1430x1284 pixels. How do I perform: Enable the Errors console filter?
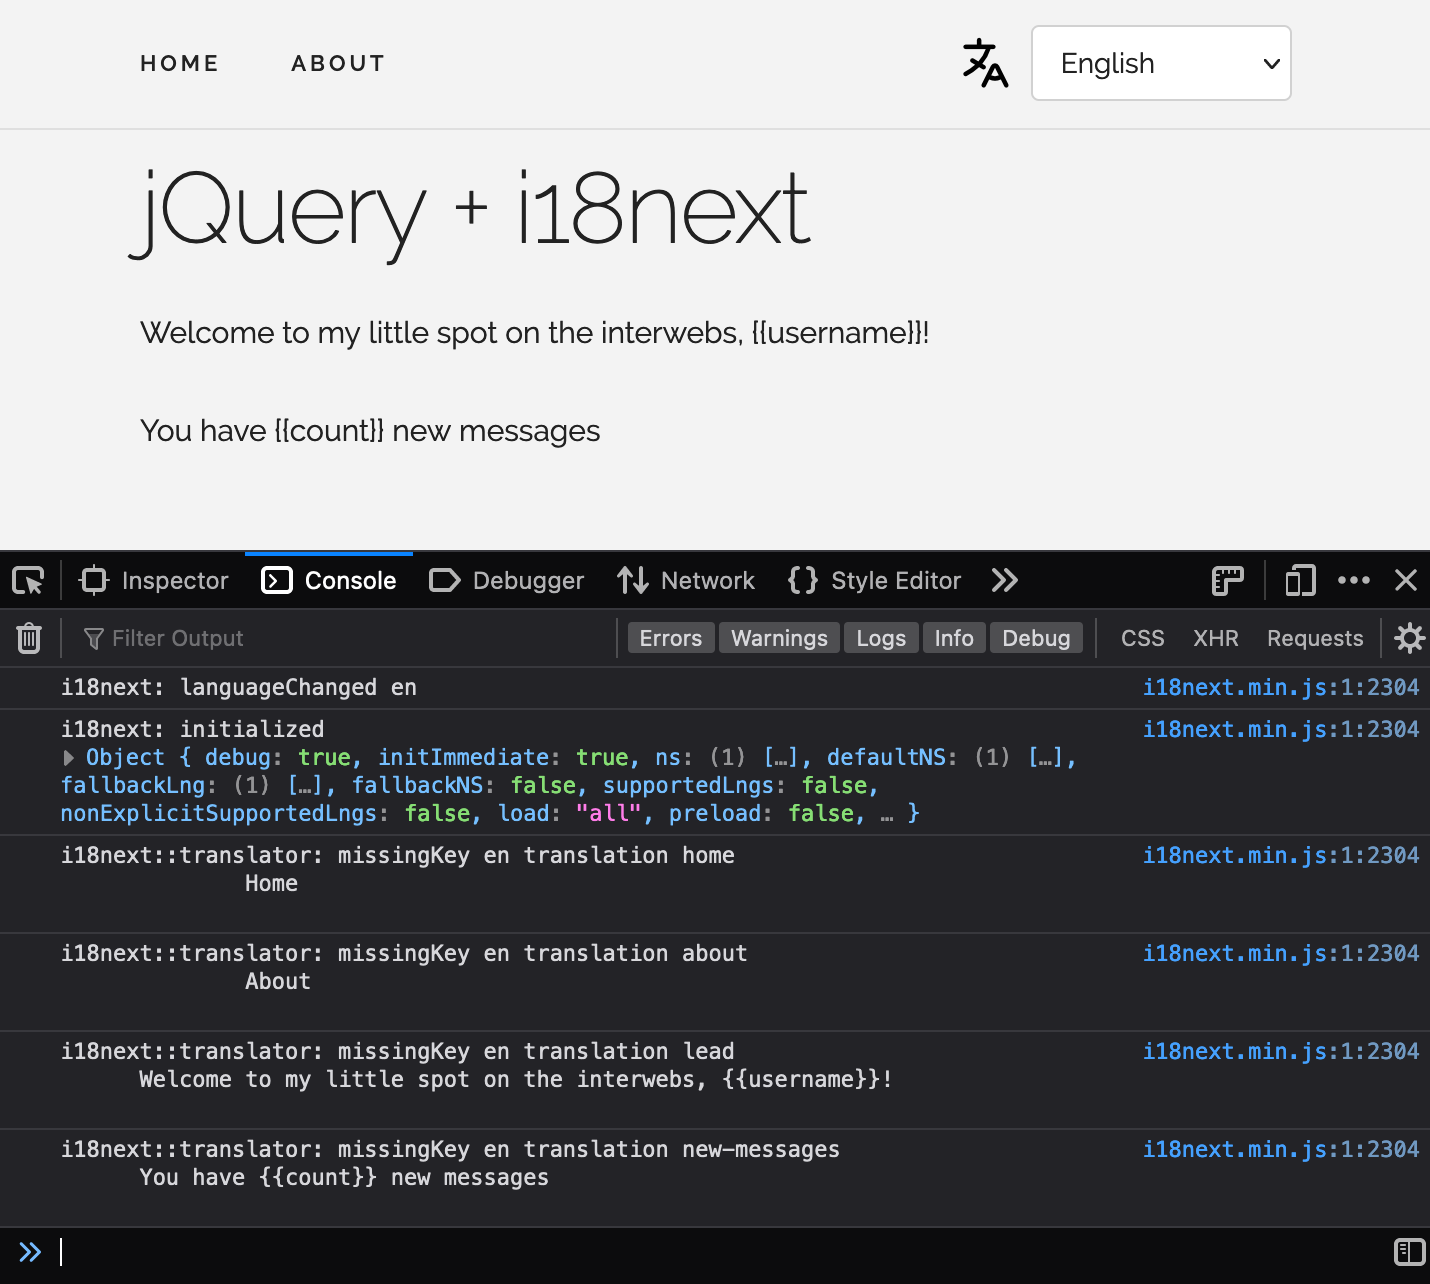click(670, 637)
